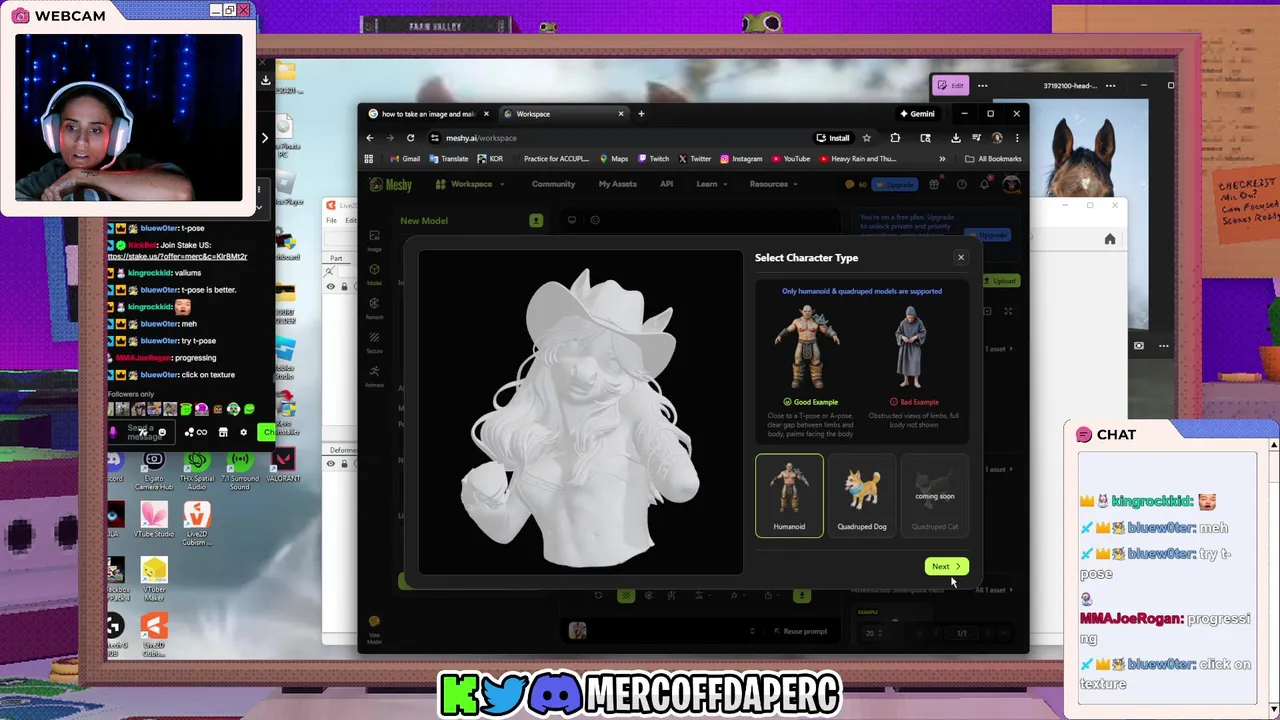Reload the meshy.ai page
This screenshot has width=1280, height=720.
click(411, 138)
